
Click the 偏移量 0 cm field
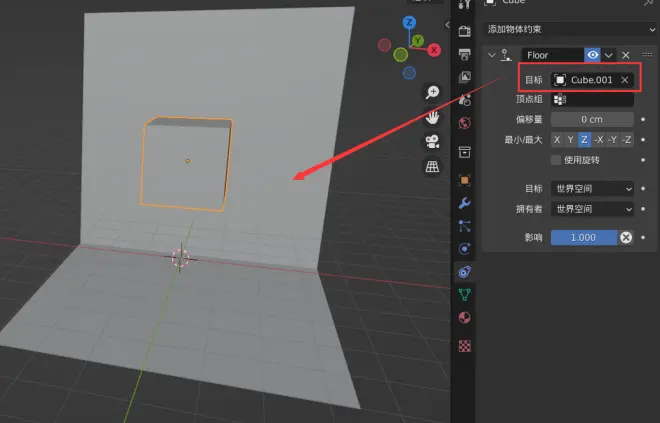(x=592, y=120)
